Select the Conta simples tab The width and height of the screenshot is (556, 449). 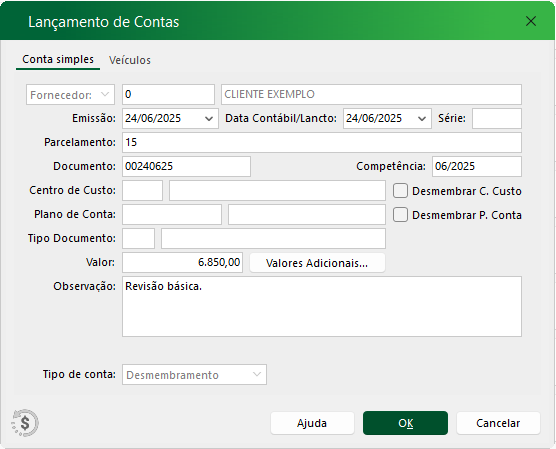[x=58, y=59]
